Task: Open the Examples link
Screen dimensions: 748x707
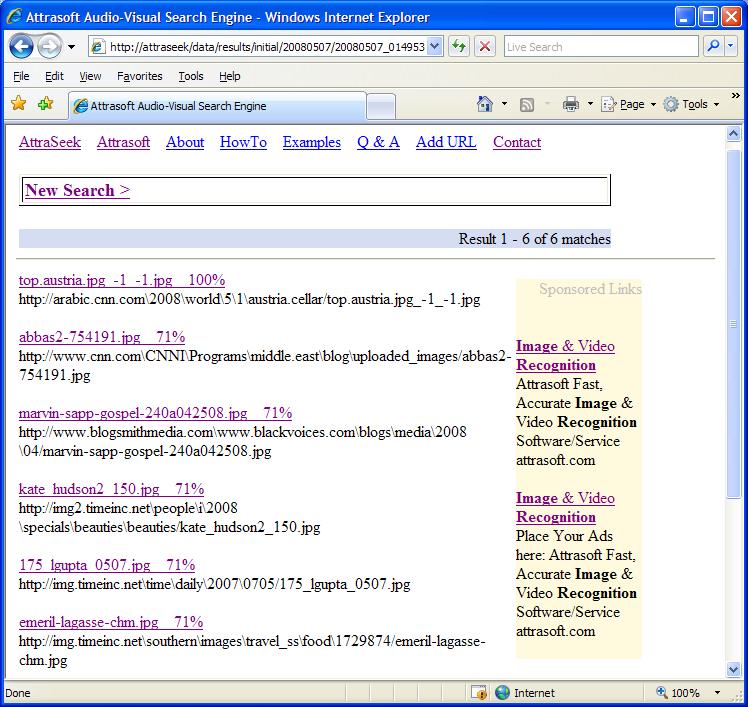Action: [312, 142]
